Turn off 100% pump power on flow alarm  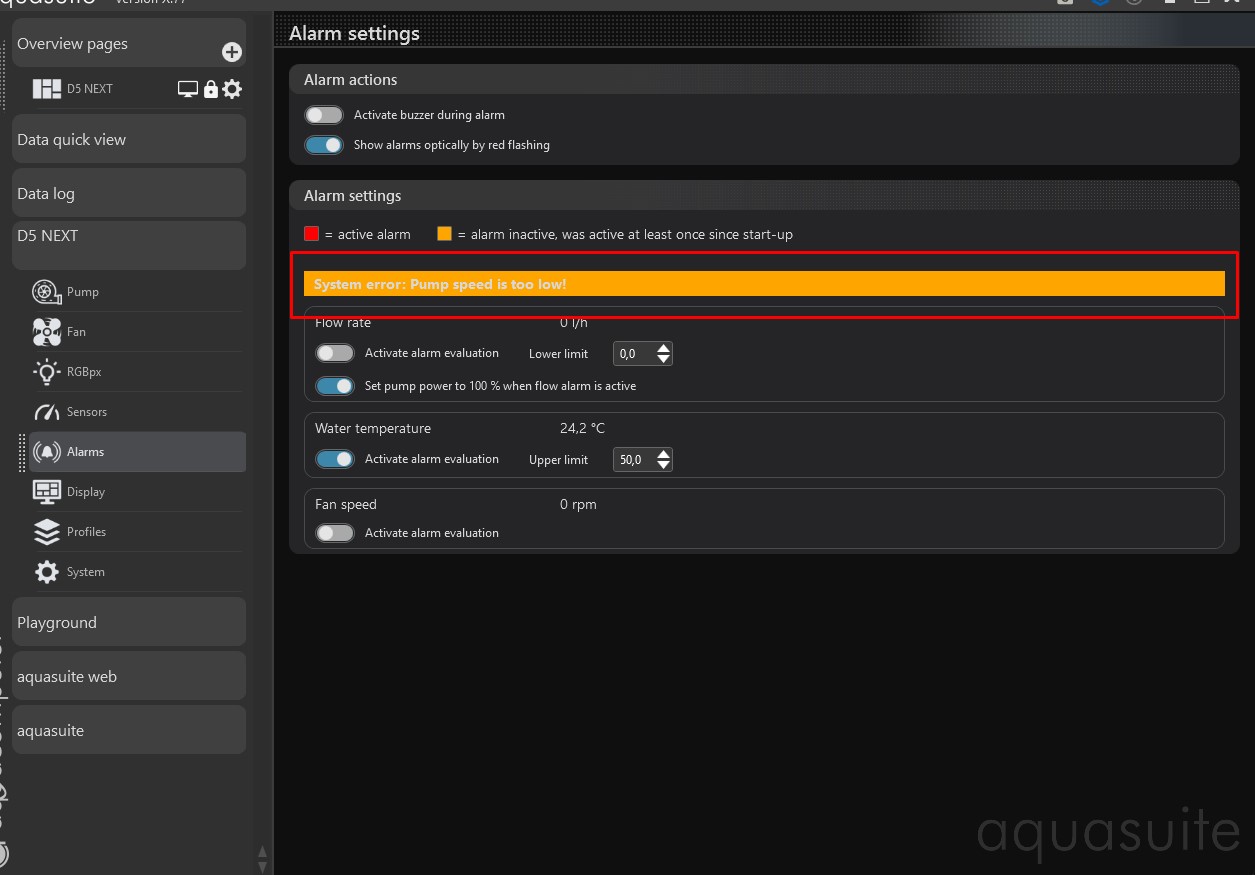(335, 386)
